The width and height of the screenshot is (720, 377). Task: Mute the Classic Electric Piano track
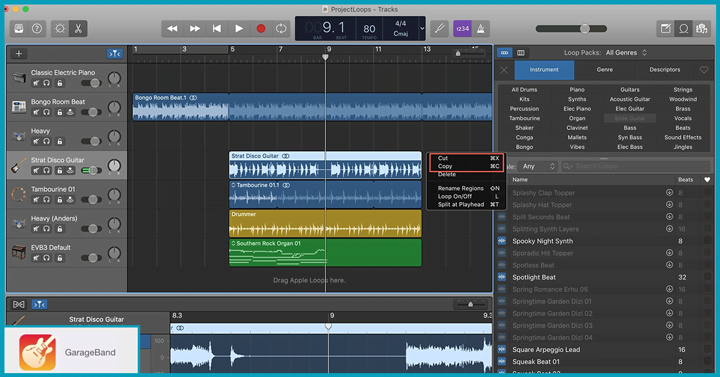point(36,83)
